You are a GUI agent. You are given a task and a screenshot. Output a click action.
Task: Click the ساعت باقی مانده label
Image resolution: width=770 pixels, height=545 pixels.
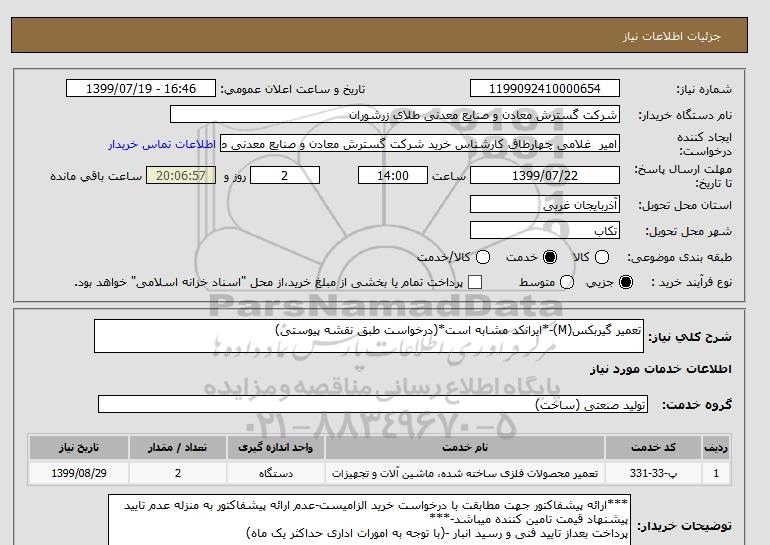tap(96, 176)
